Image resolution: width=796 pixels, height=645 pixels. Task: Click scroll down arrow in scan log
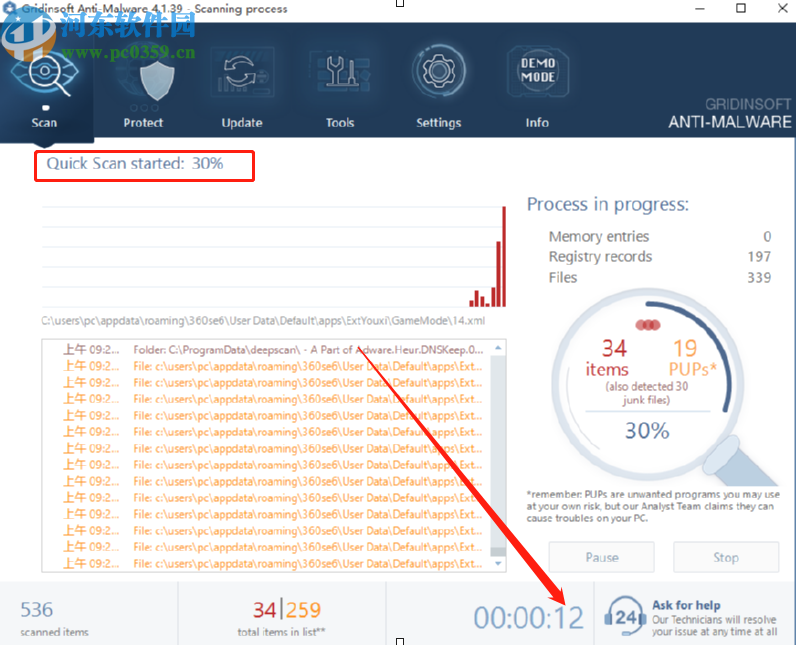click(x=498, y=563)
